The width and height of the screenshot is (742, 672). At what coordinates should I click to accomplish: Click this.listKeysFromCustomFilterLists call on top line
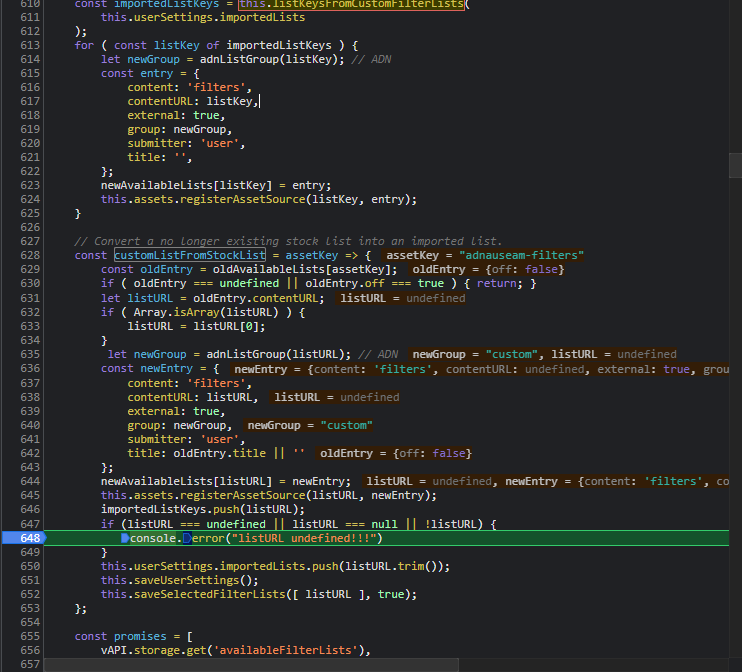(x=351, y=4)
